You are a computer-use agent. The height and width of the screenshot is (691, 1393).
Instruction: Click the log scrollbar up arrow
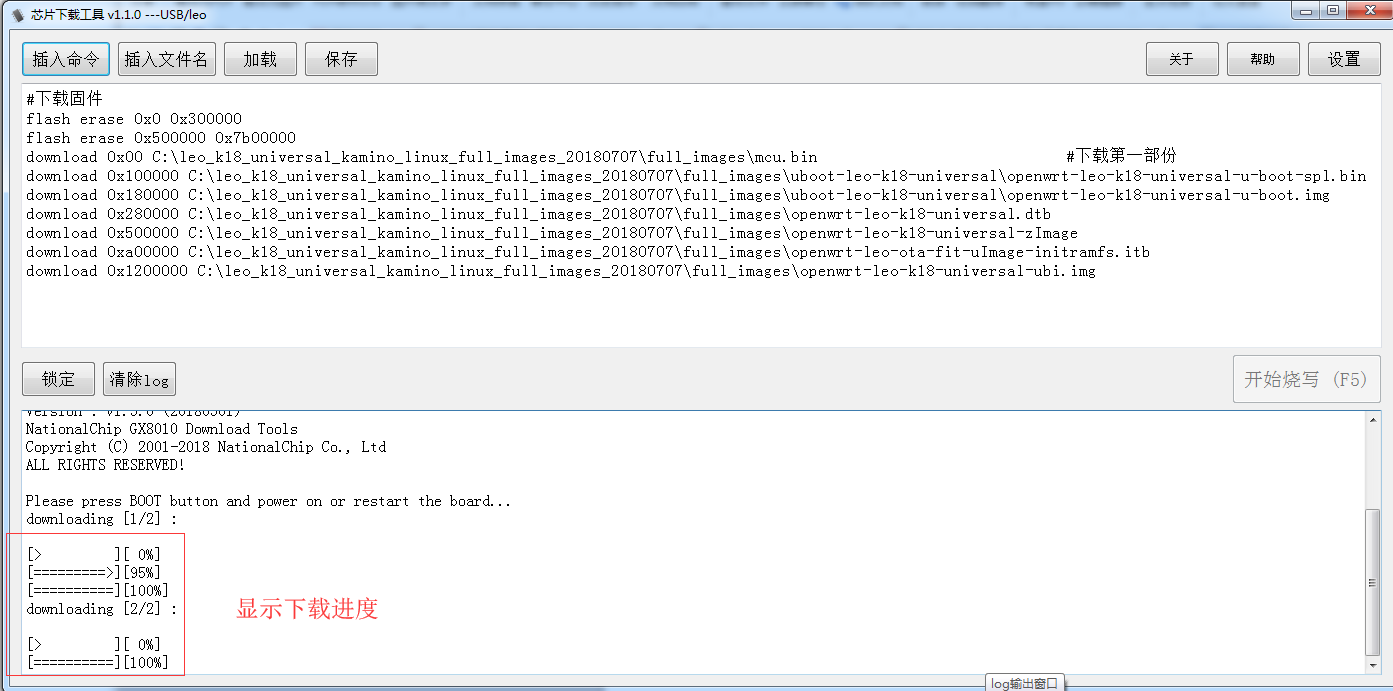pos(1374,420)
